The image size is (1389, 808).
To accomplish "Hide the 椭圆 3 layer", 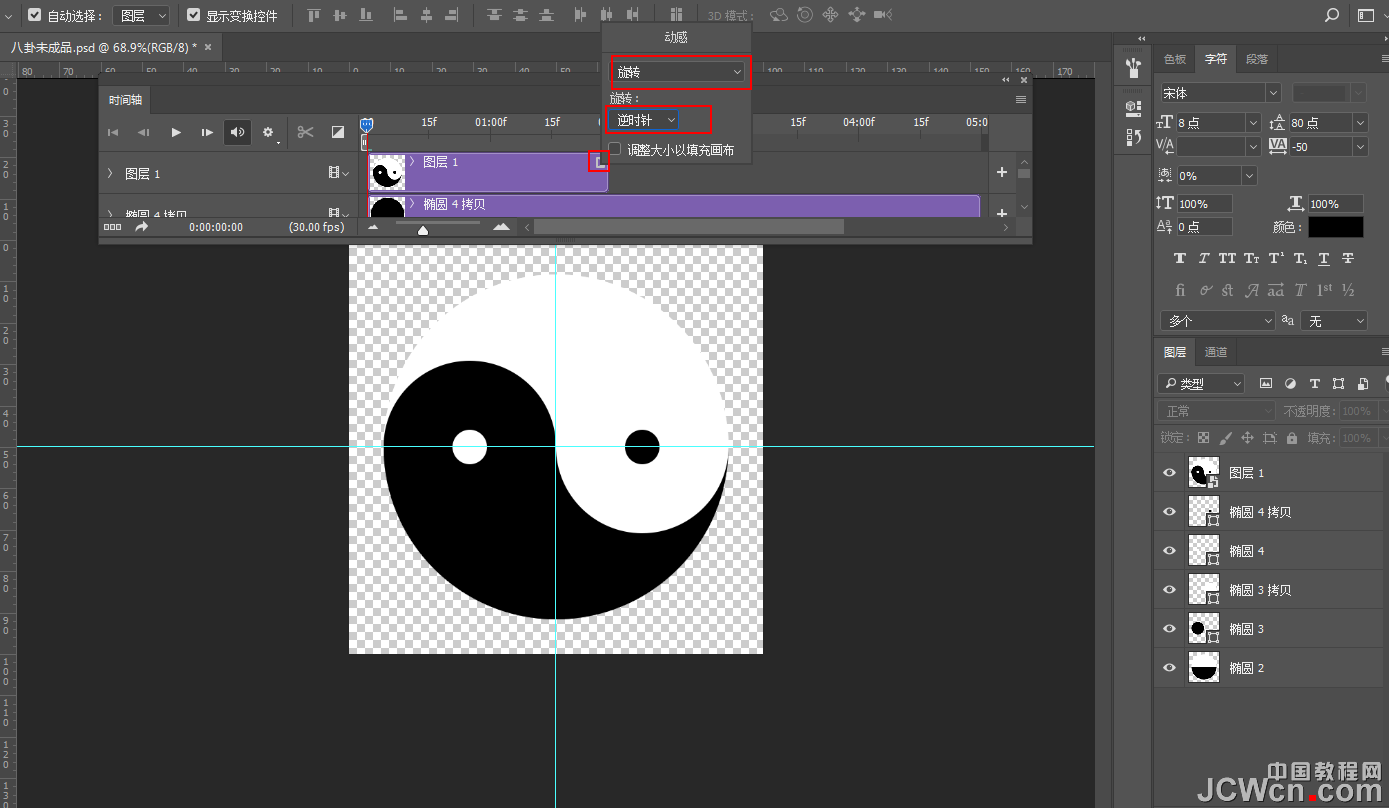I will coord(1169,629).
